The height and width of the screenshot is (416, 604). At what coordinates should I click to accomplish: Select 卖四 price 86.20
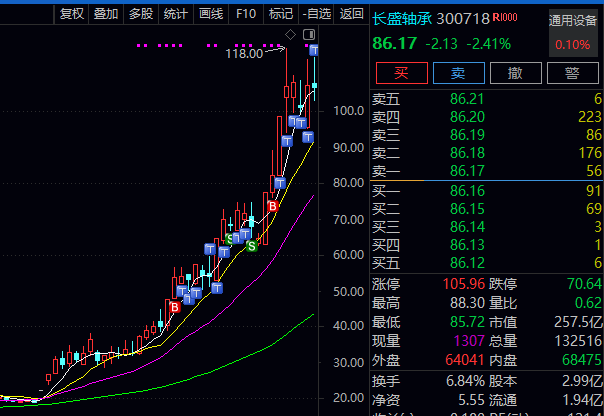point(467,117)
